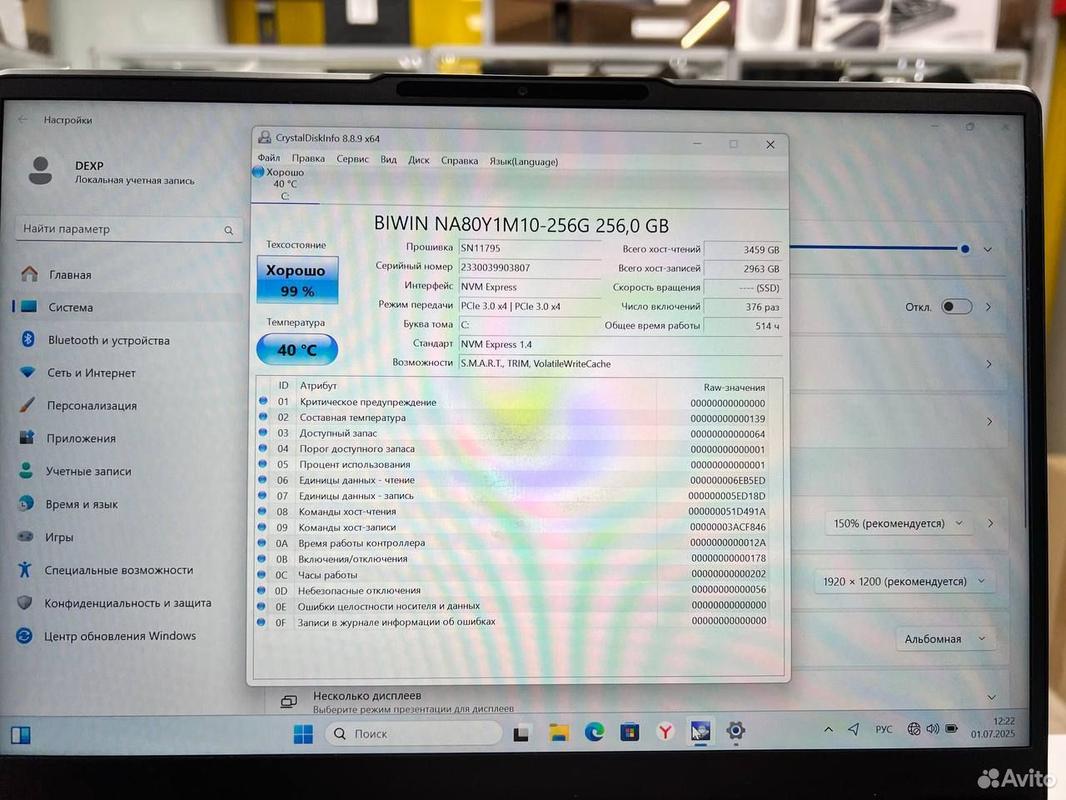This screenshot has width=1066, height=800.
Task: Open Microsoft Edge from the taskbar
Action: 594,732
